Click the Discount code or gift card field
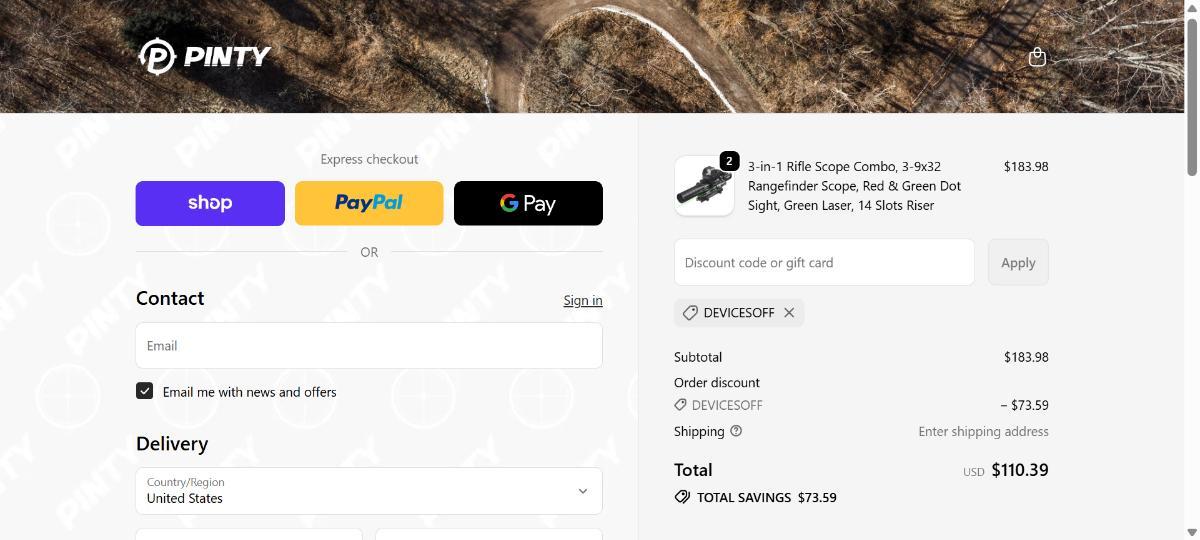 (x=824, y=262)
